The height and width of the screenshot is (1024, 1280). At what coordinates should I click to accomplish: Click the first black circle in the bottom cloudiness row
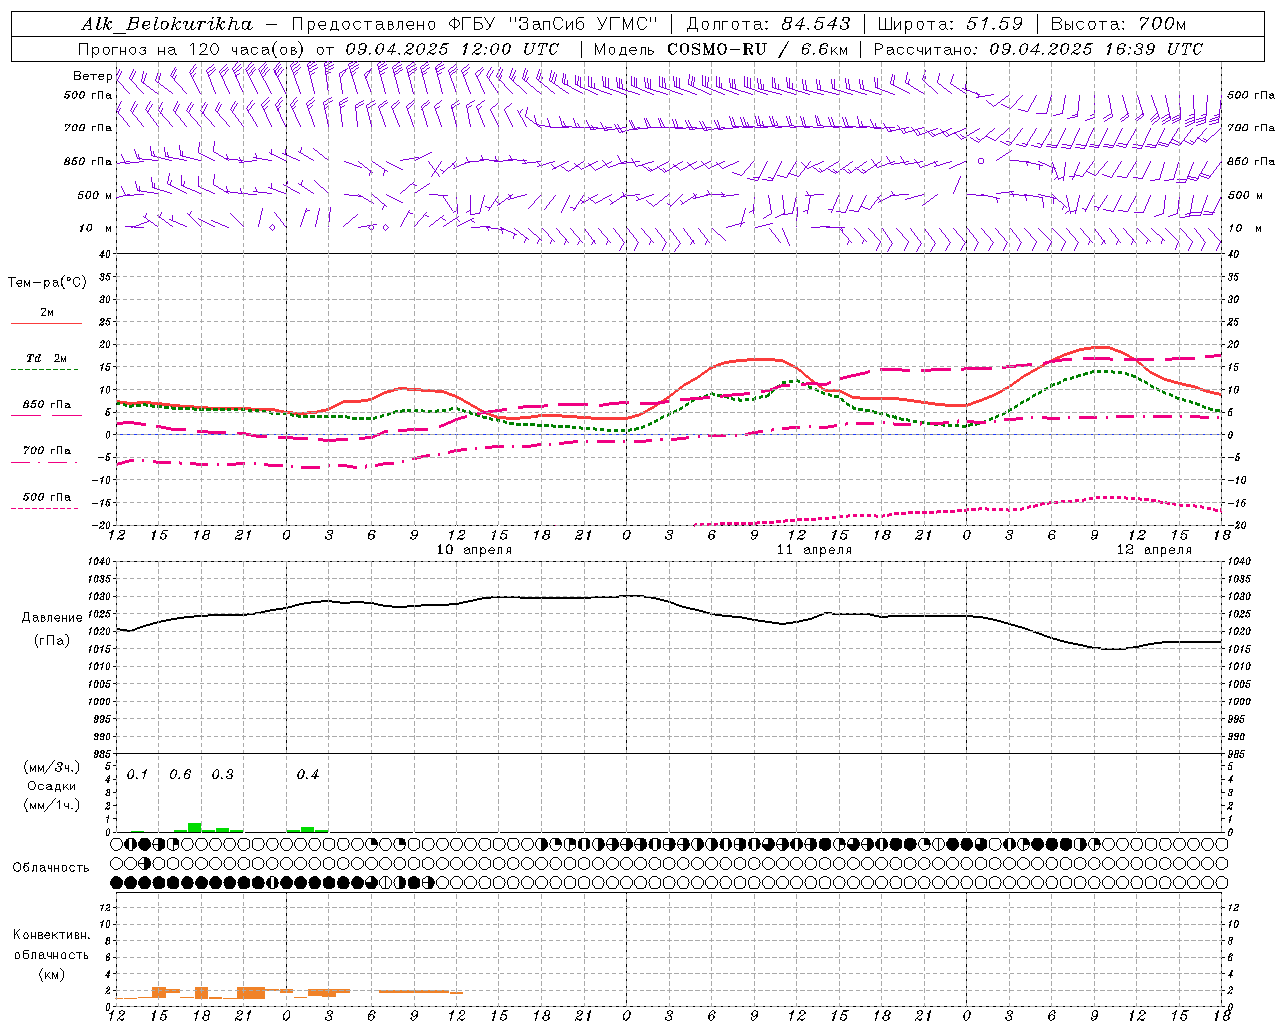tap(117, 882)
